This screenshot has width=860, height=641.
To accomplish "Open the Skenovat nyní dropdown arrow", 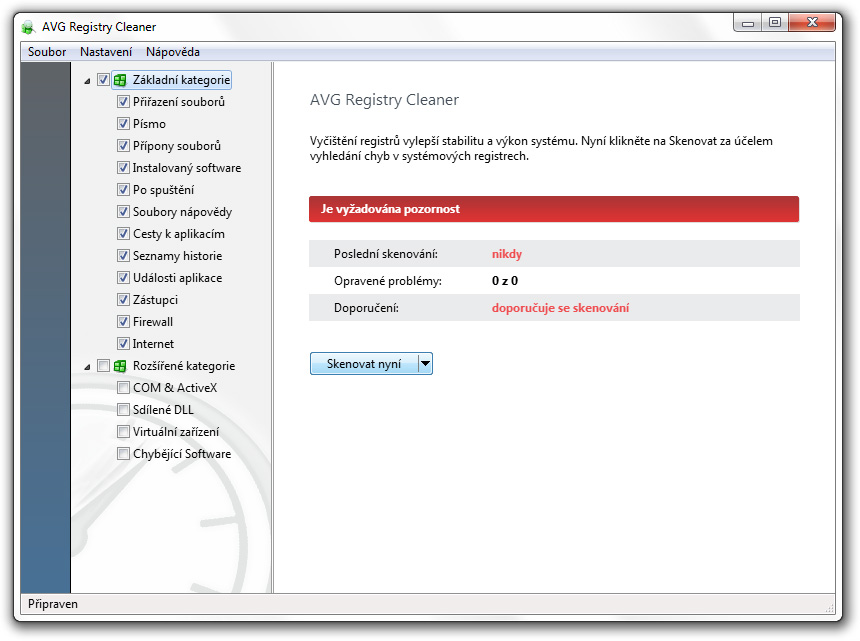I will (x=425, y=364).
